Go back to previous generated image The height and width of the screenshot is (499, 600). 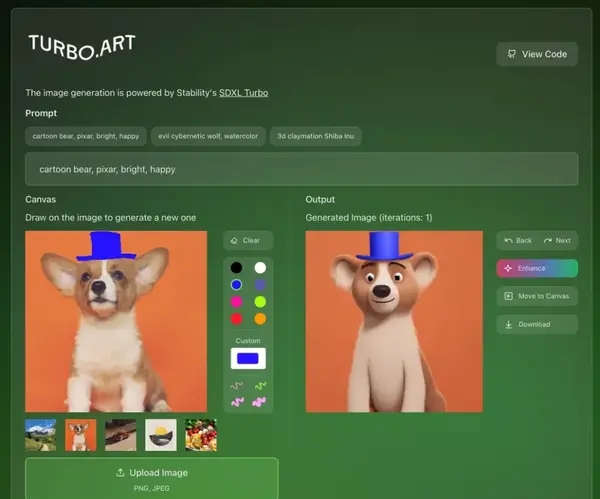(518, 240)
